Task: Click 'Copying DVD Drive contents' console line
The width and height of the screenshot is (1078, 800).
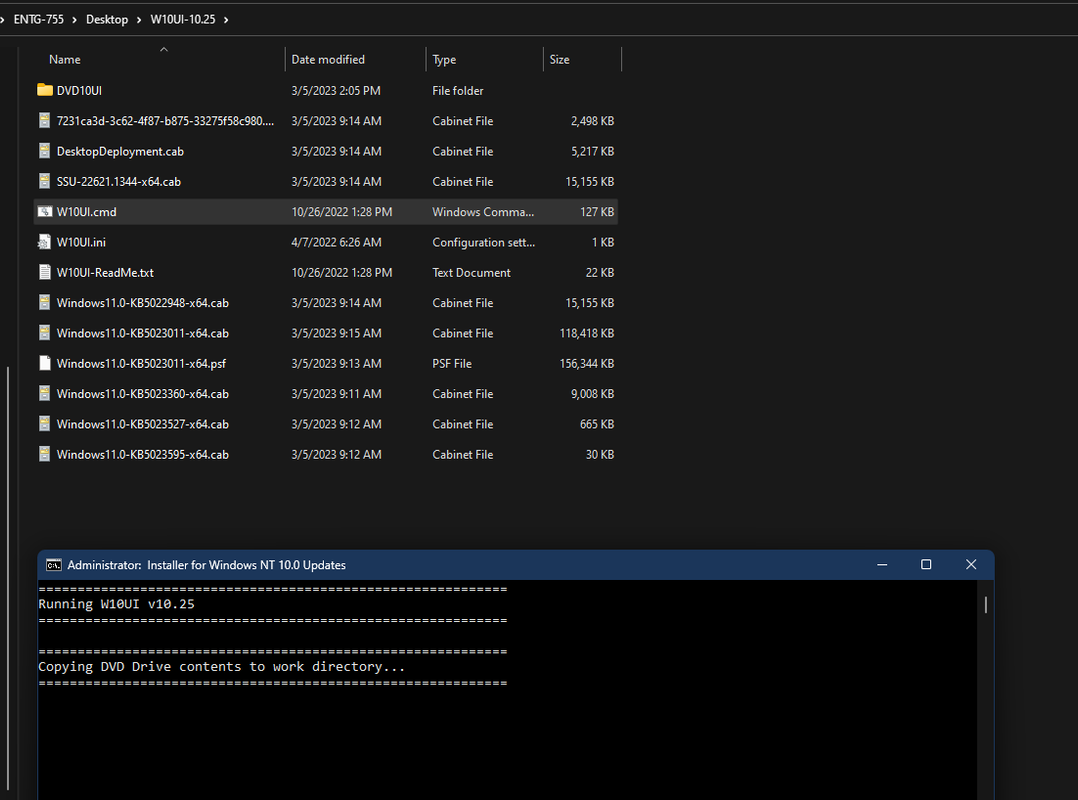Action: tap(221, 667)
